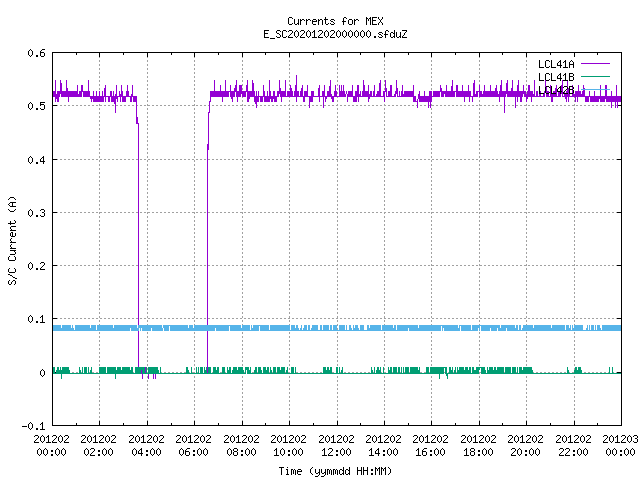Select the file name 'E_SC20201202000000.sfduZ' subtitle
This screenshot has height=480, width=640.
coord(335,34)
